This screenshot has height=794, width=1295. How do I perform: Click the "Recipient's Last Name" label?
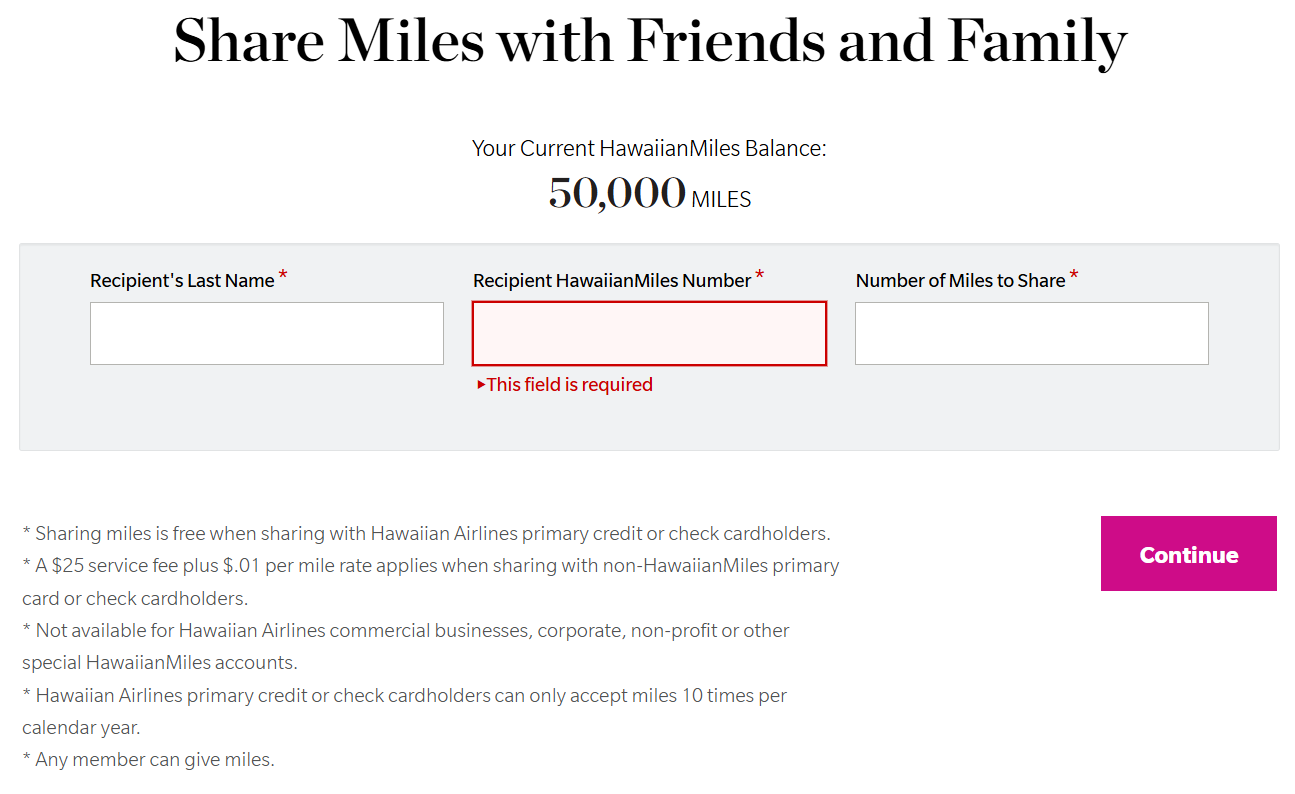(182, 281)
